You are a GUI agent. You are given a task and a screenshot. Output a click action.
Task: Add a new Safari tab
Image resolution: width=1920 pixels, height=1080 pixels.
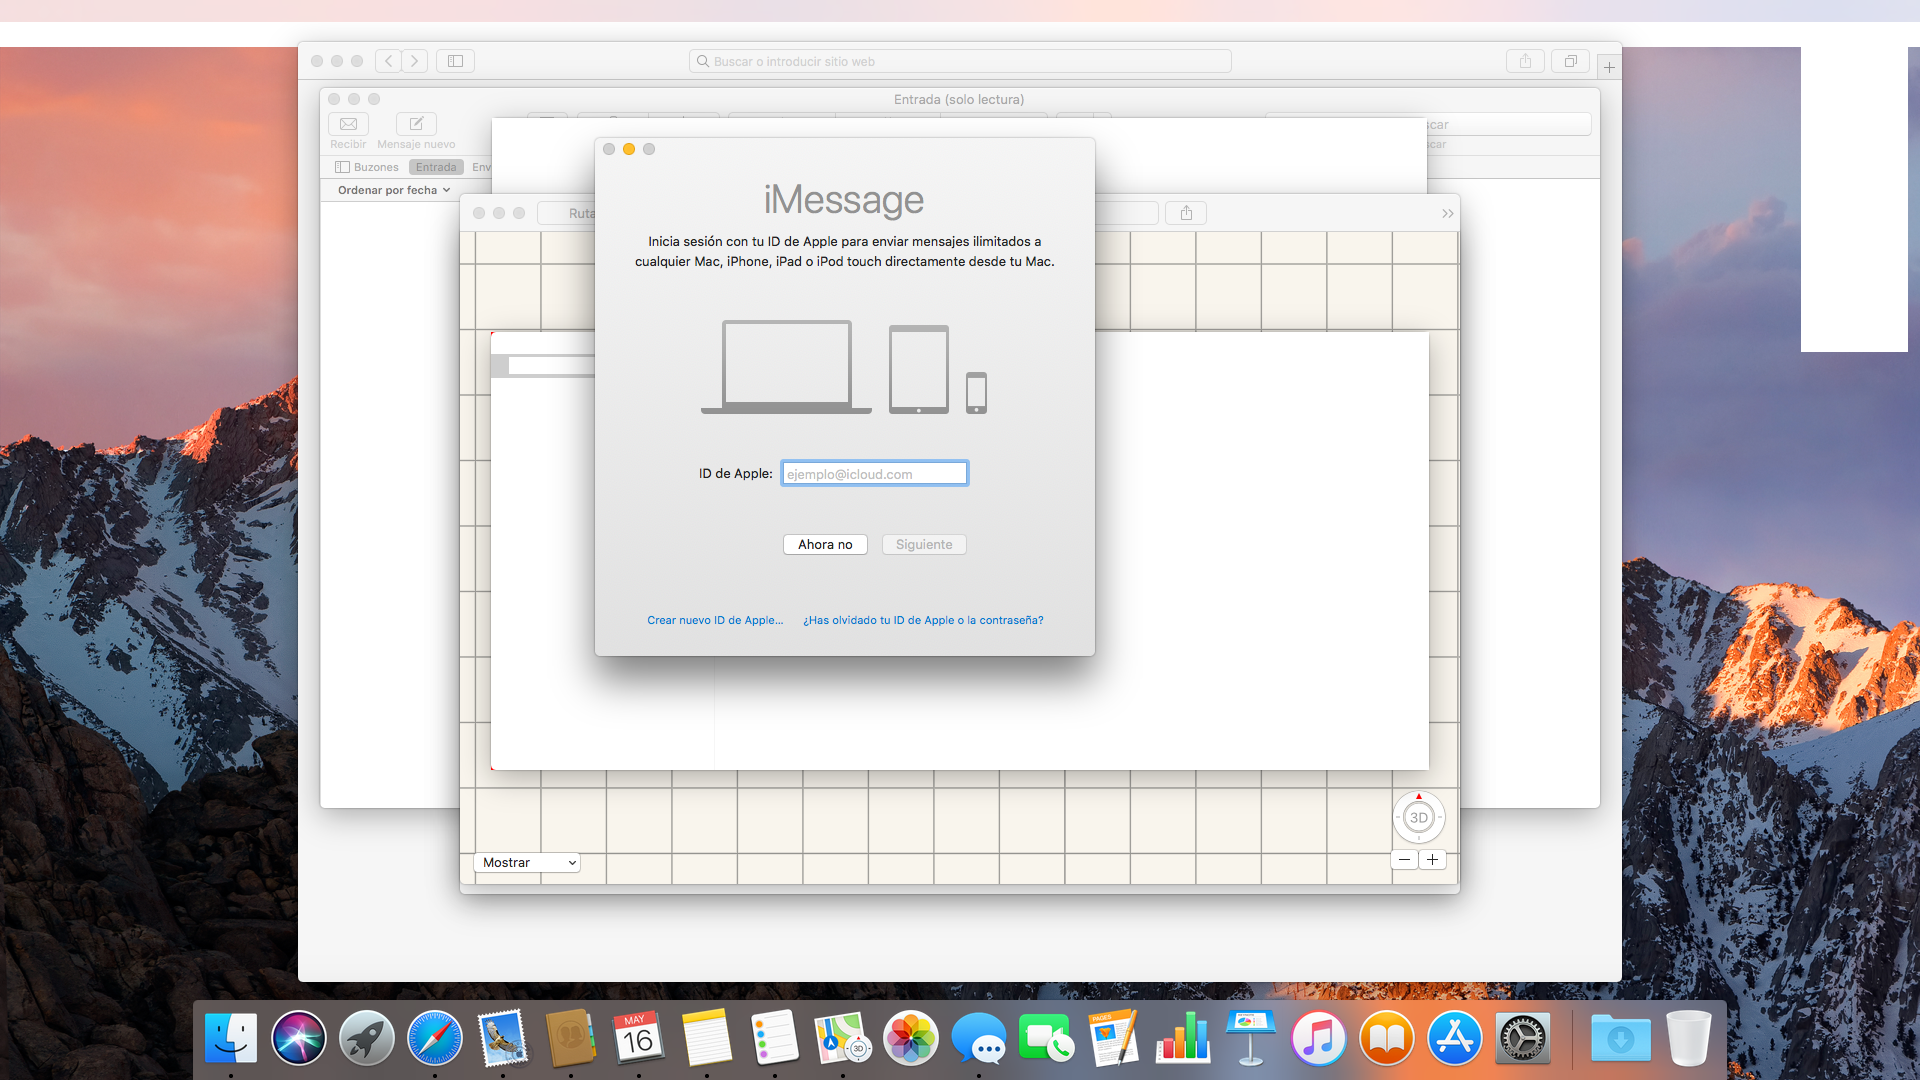(x=1608, y=67)
